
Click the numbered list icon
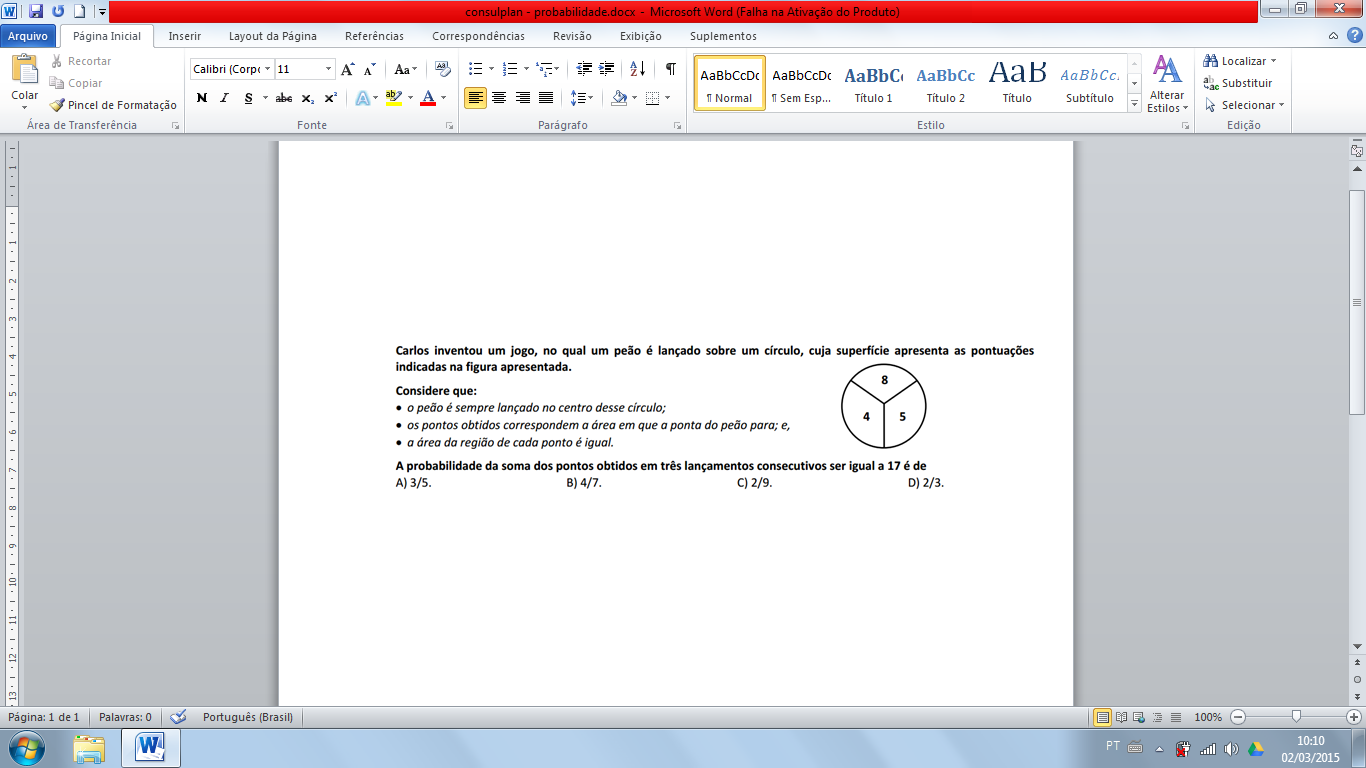tap(509, 69)
